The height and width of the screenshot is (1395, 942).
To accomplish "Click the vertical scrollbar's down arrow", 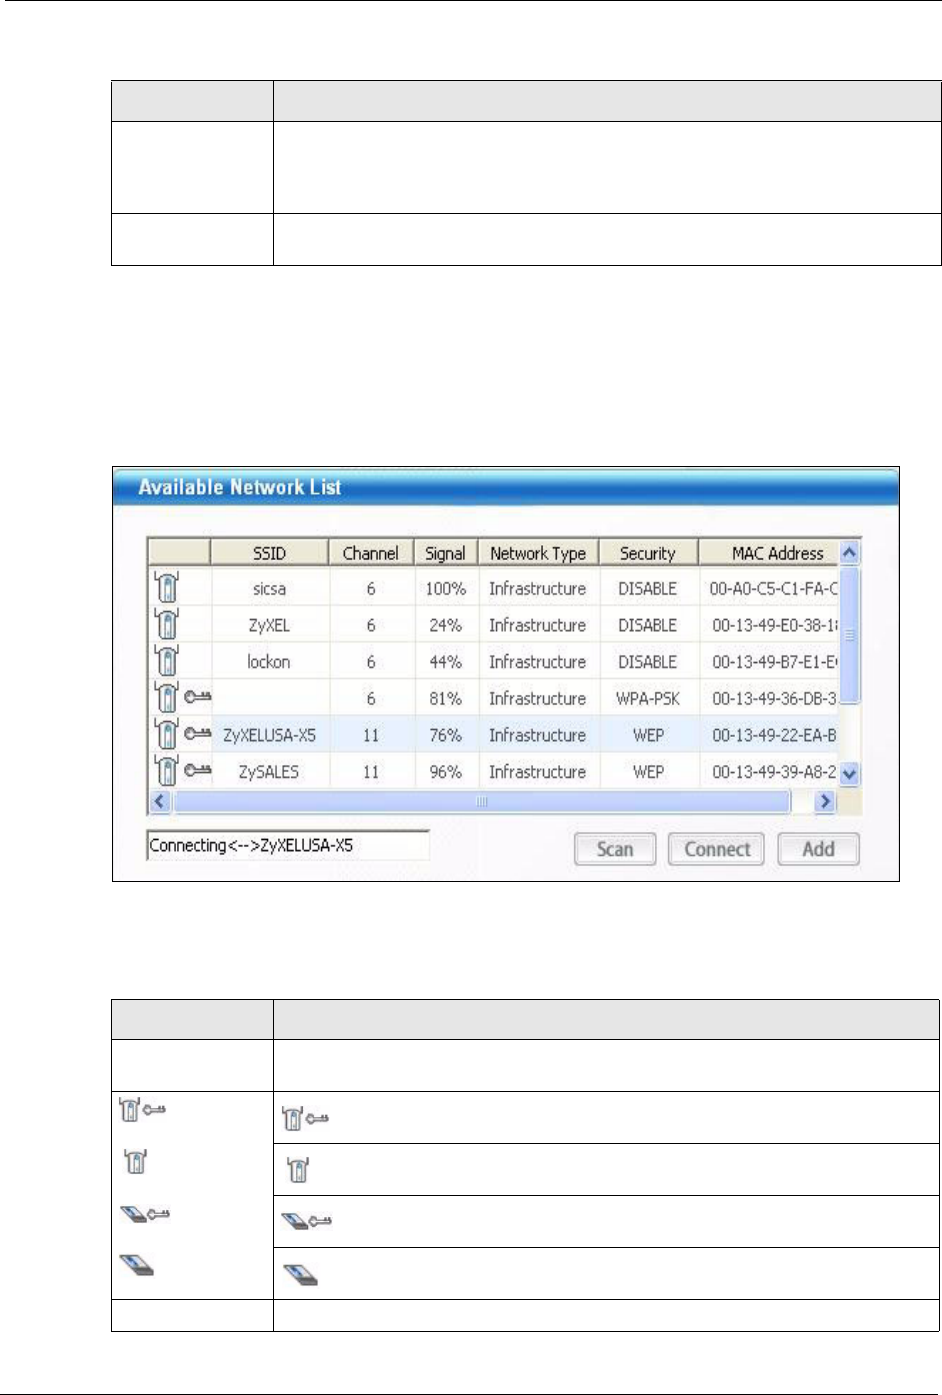I will coord(849,773).
